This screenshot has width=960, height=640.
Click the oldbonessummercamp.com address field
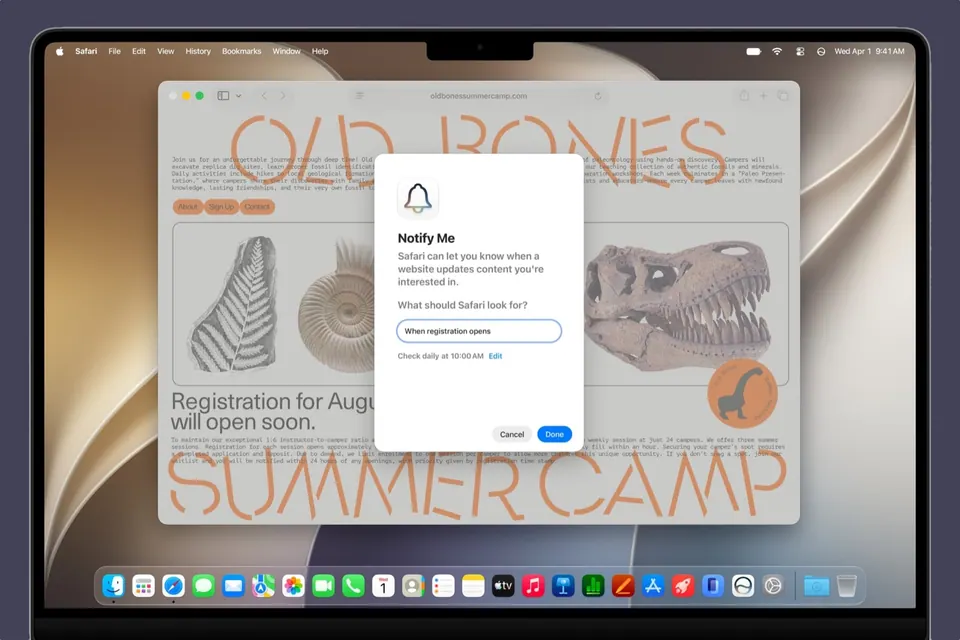479,96
